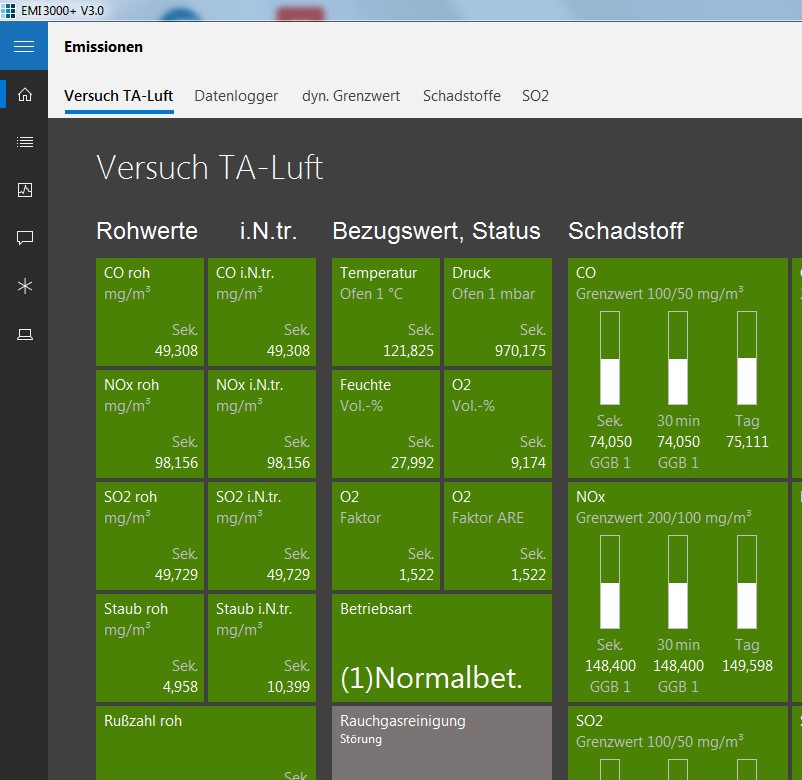
Task: Switch to the Datenlogger tab
Action: (236, 96)
